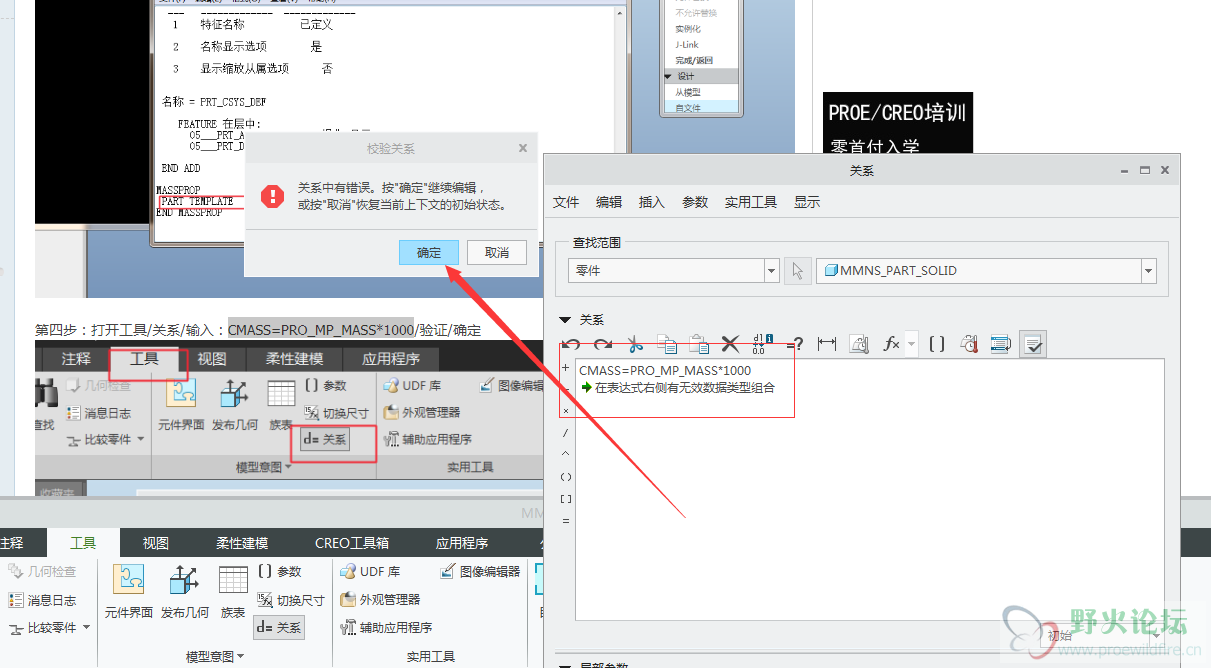
Task: Insert equals = operator from side strip
Action: (x=566, y=520)
